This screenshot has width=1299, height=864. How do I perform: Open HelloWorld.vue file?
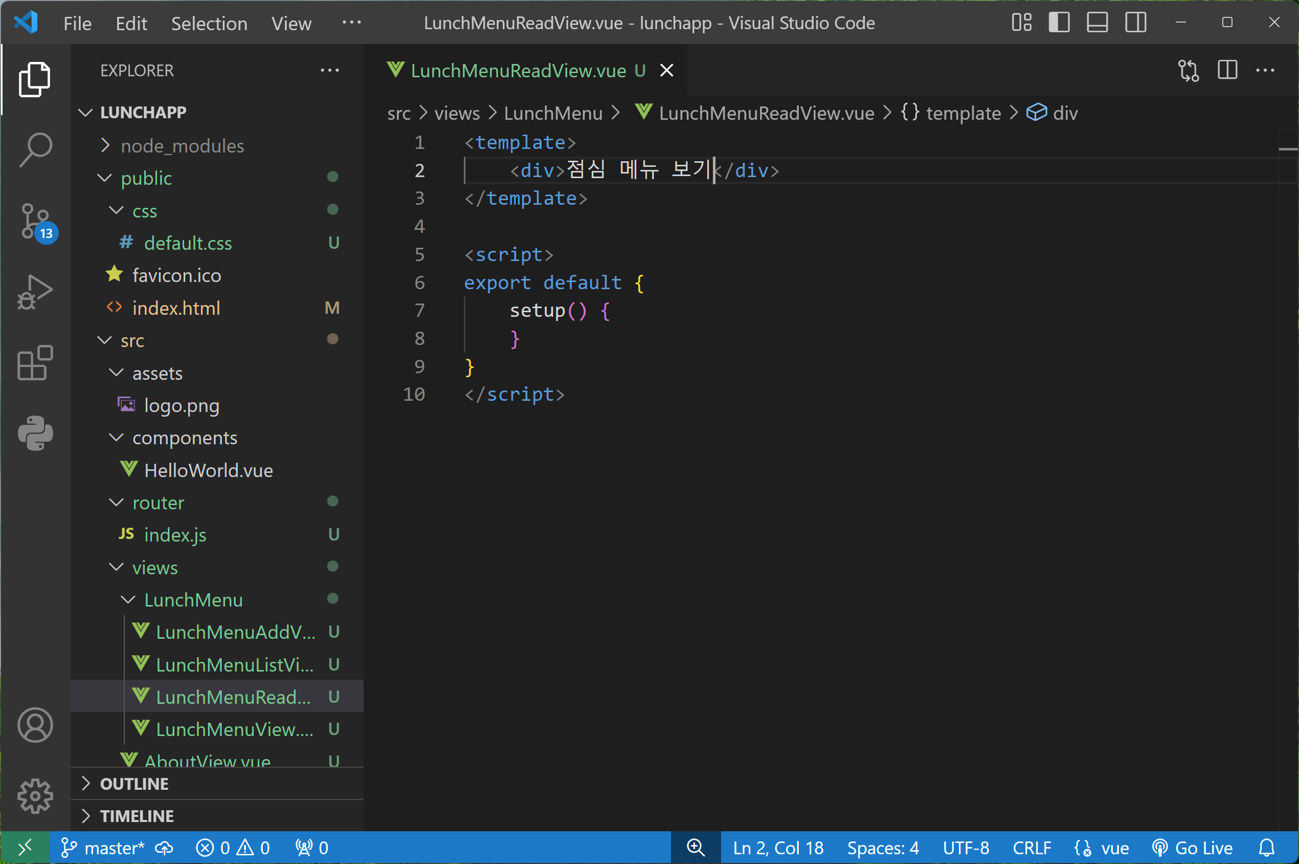tap(217, 470)
